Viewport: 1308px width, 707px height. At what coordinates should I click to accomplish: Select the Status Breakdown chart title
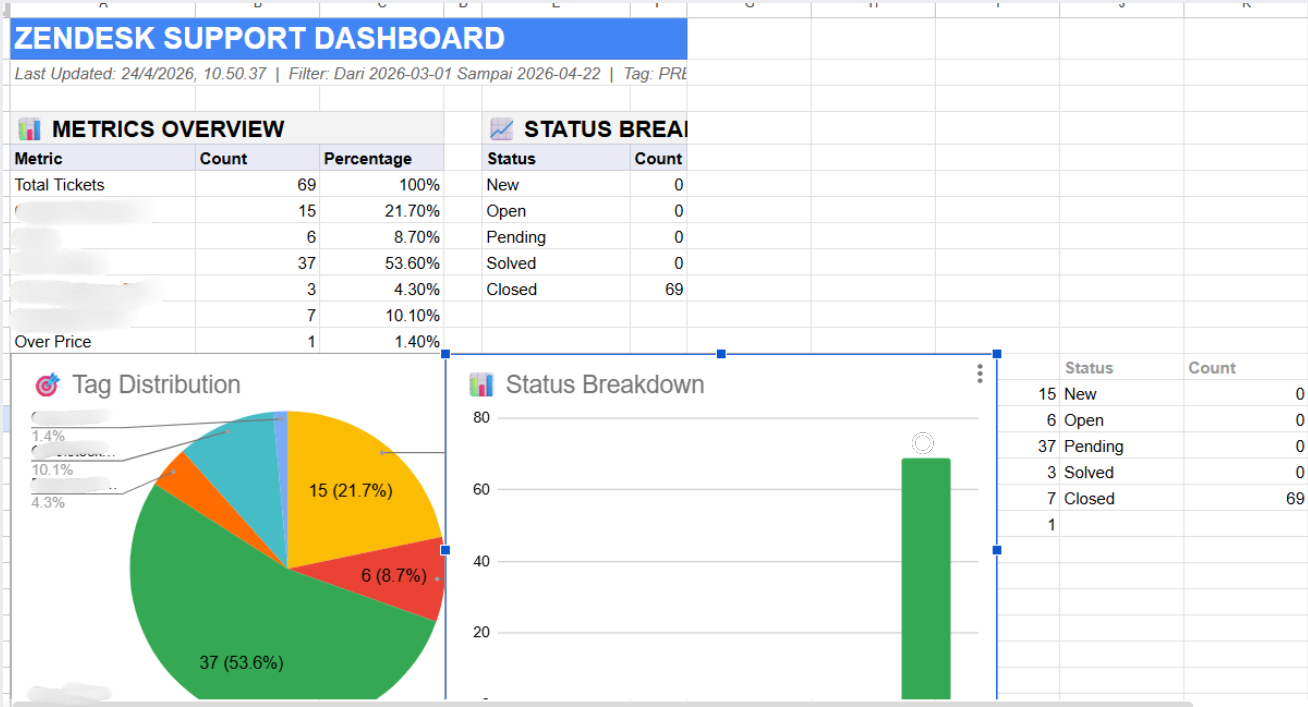(605, 385)
